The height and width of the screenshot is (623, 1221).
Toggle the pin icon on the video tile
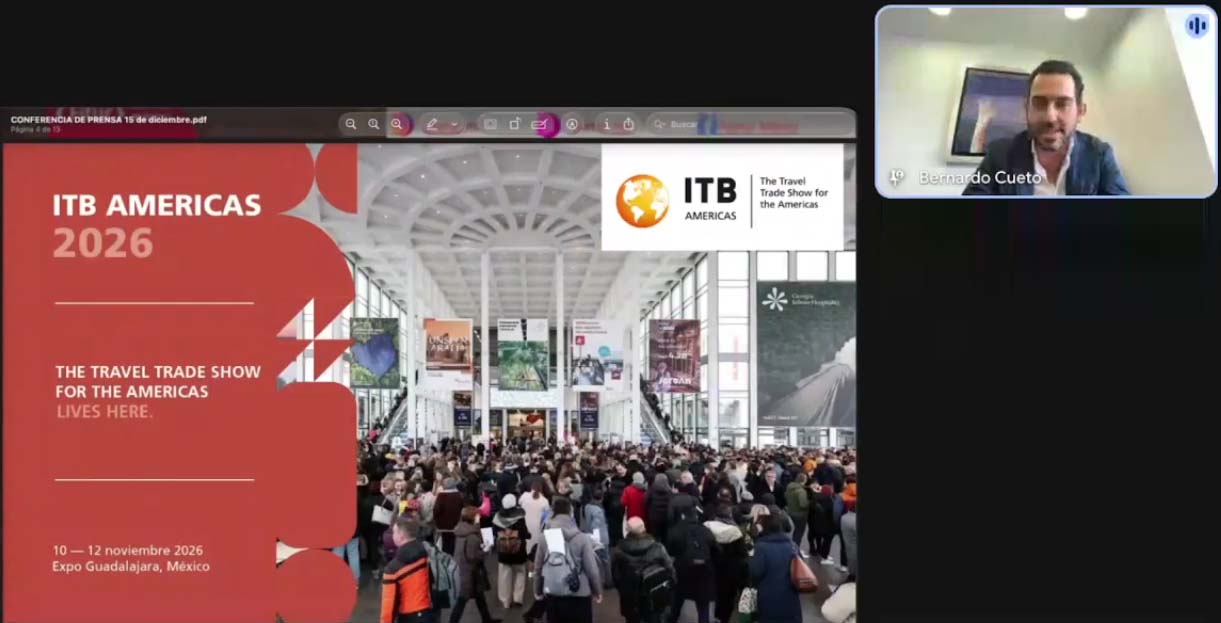click(x=896, y=177)
